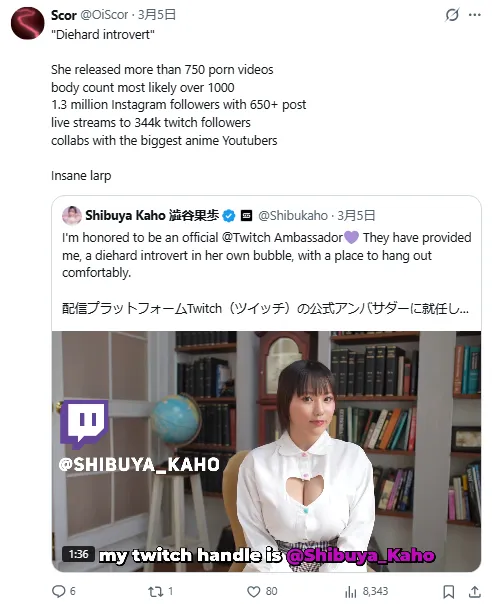Open the reply icon with 6 comments
The height and width of the screenshot is (604, 492).
[x=59, y=591]
